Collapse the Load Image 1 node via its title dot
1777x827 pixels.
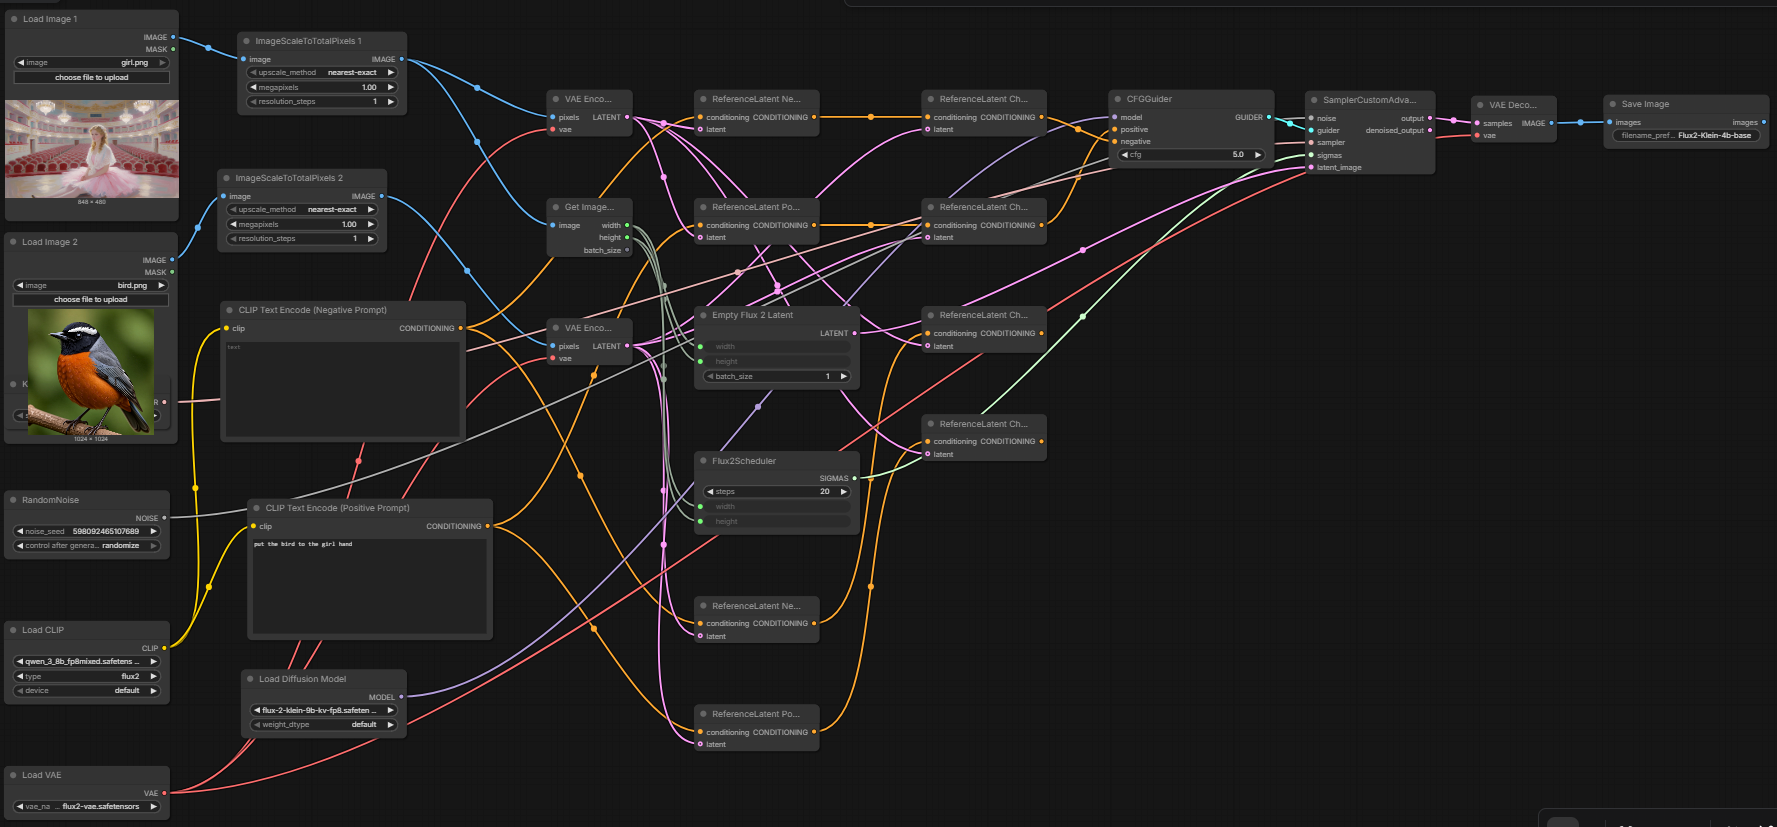click(x=14, y=19)
